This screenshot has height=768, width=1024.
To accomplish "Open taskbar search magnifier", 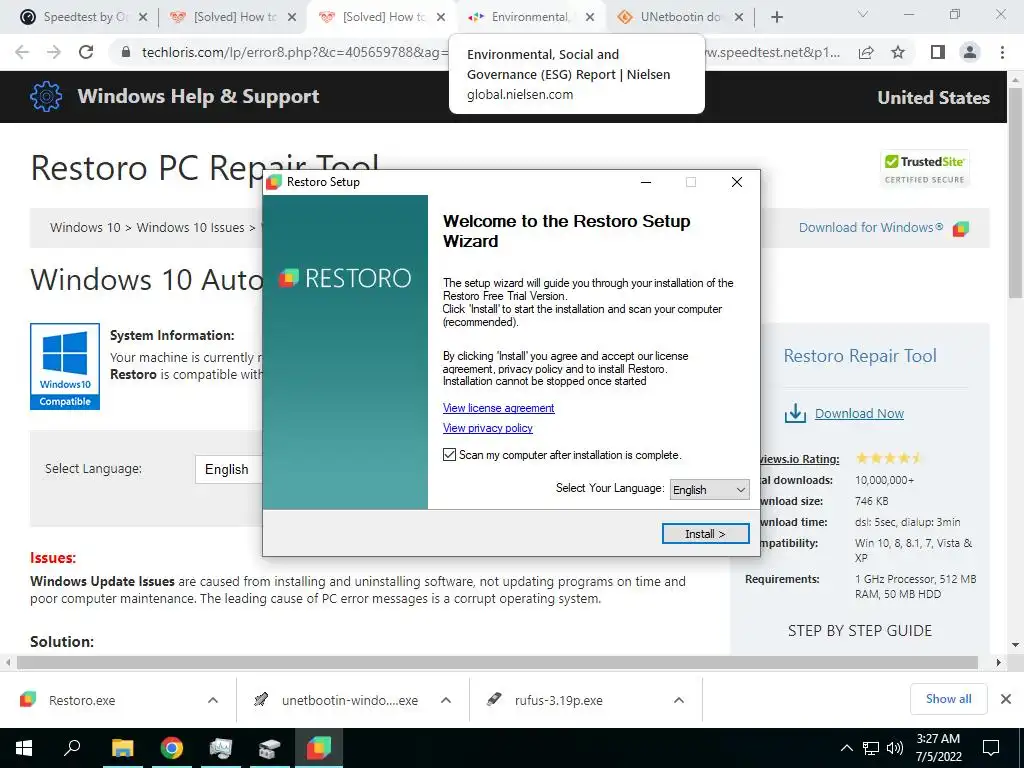I will (x=72, y=748).
